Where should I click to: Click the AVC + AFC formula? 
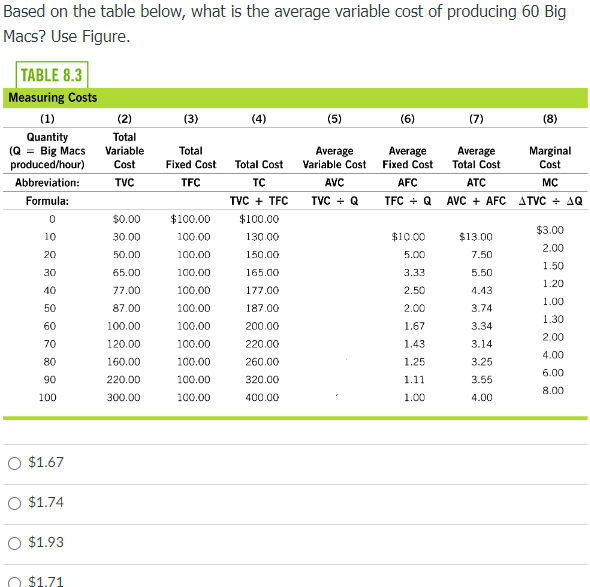476,201
